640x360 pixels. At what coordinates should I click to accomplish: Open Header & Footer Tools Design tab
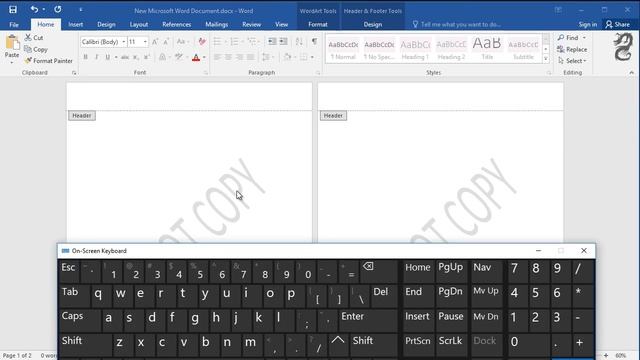click(x=373, y=24)
